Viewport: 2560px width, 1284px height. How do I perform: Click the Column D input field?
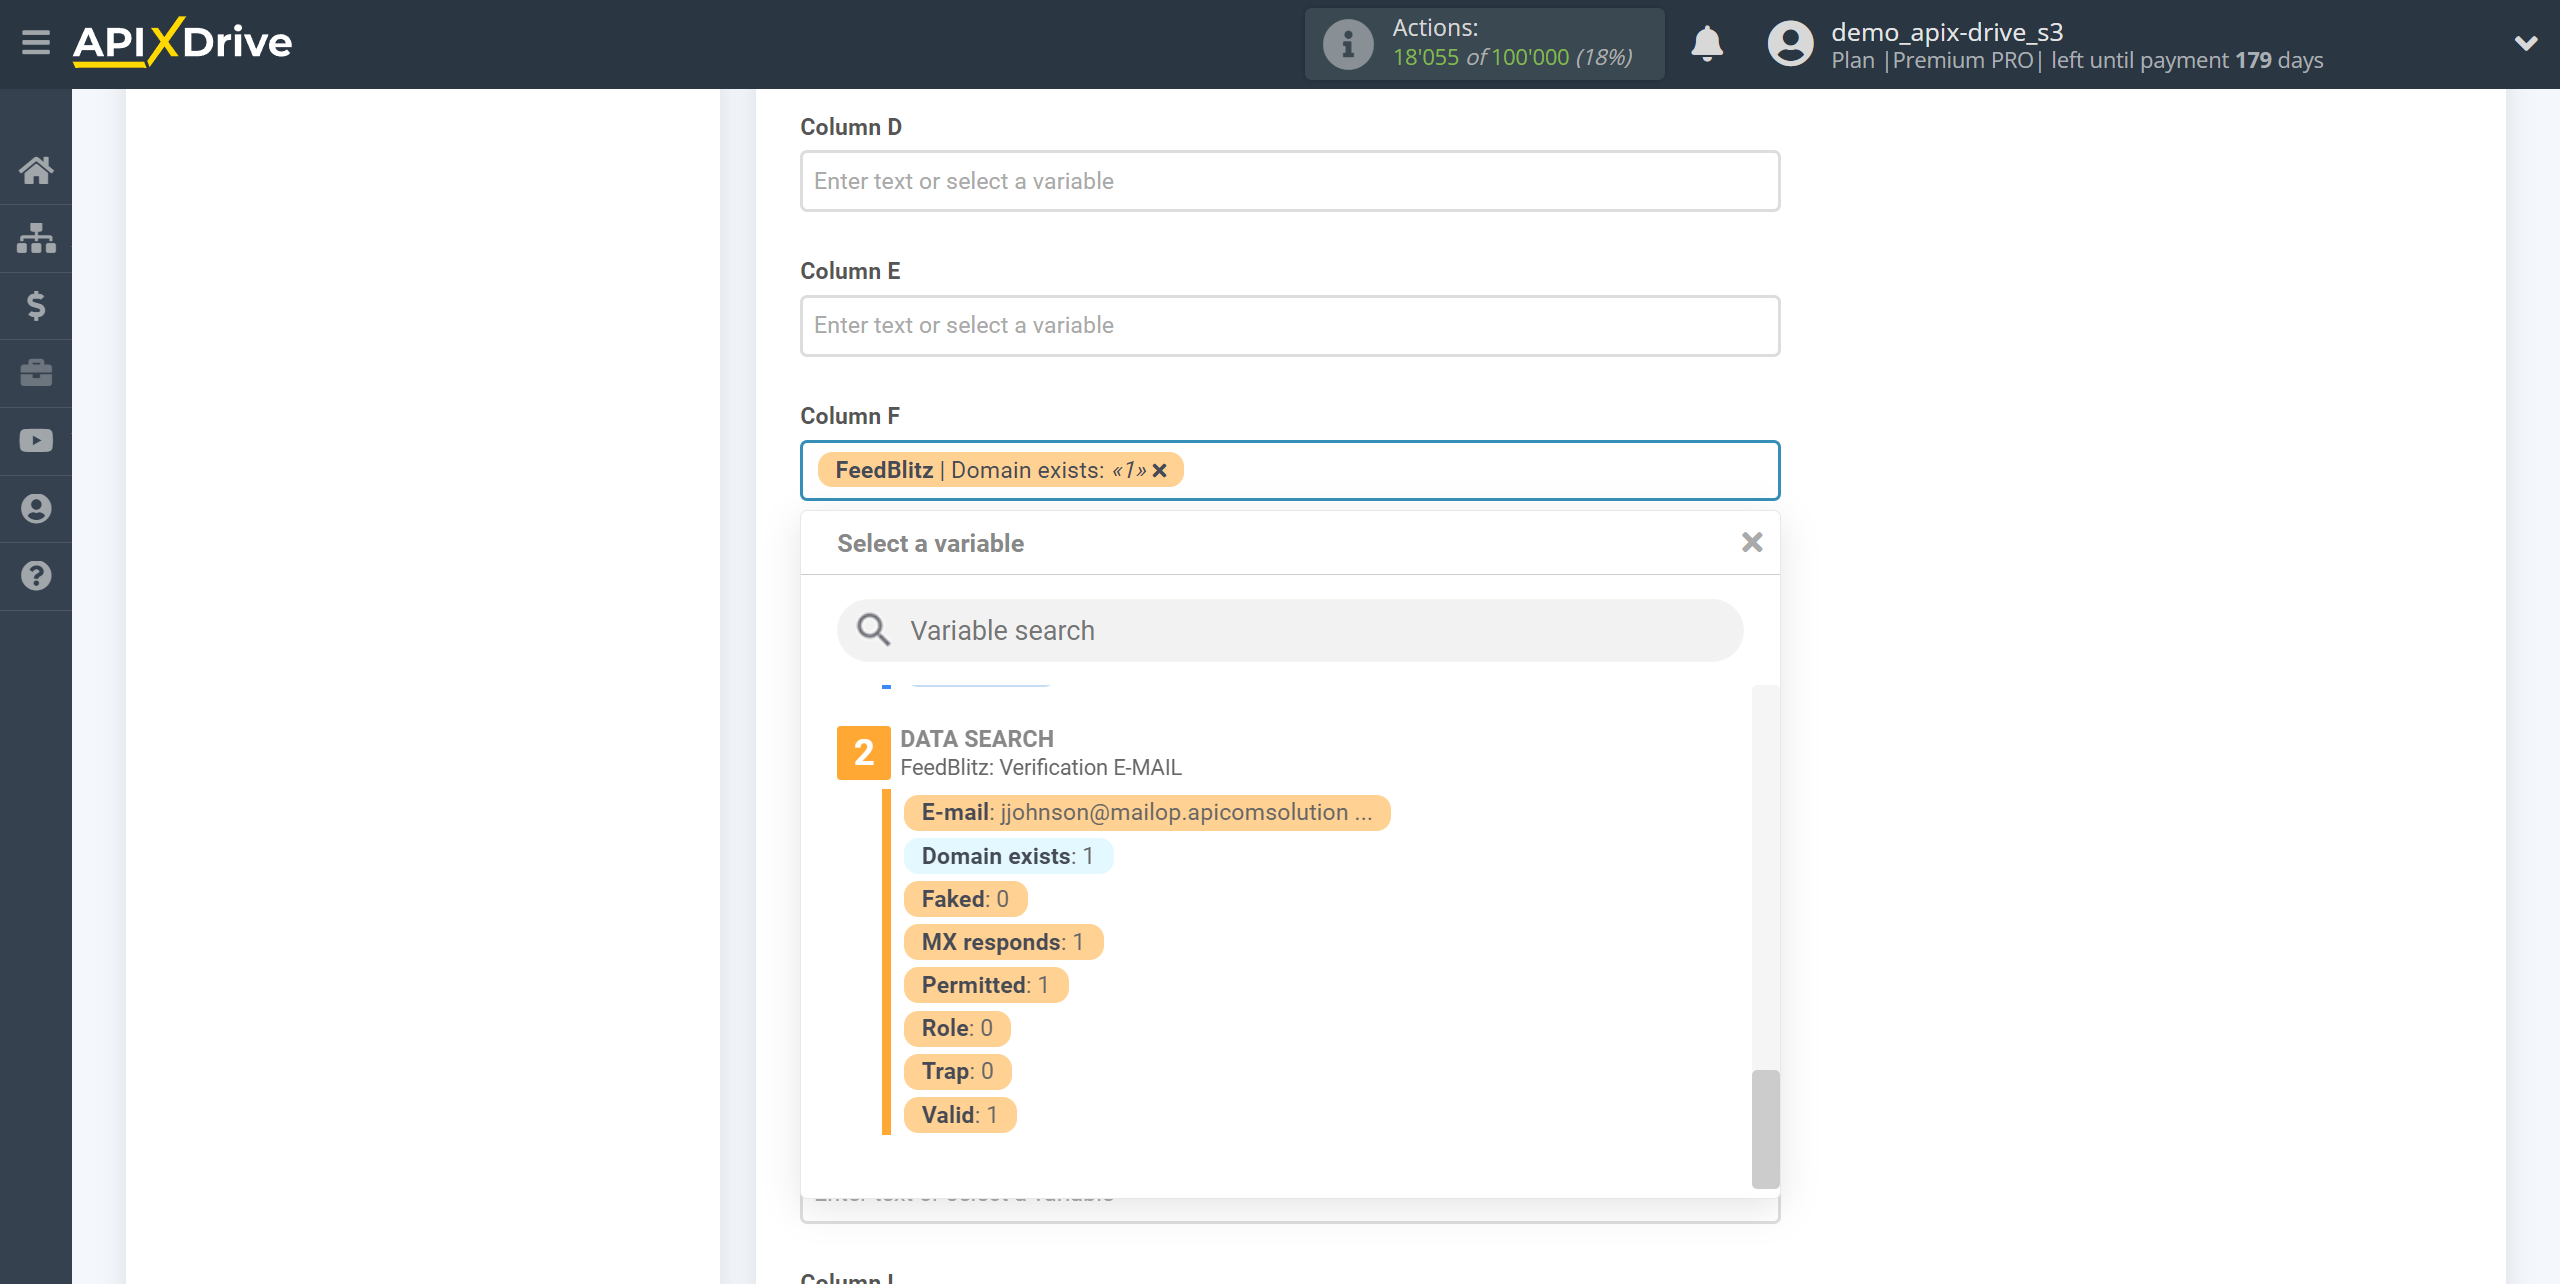tap(1290, 181)
